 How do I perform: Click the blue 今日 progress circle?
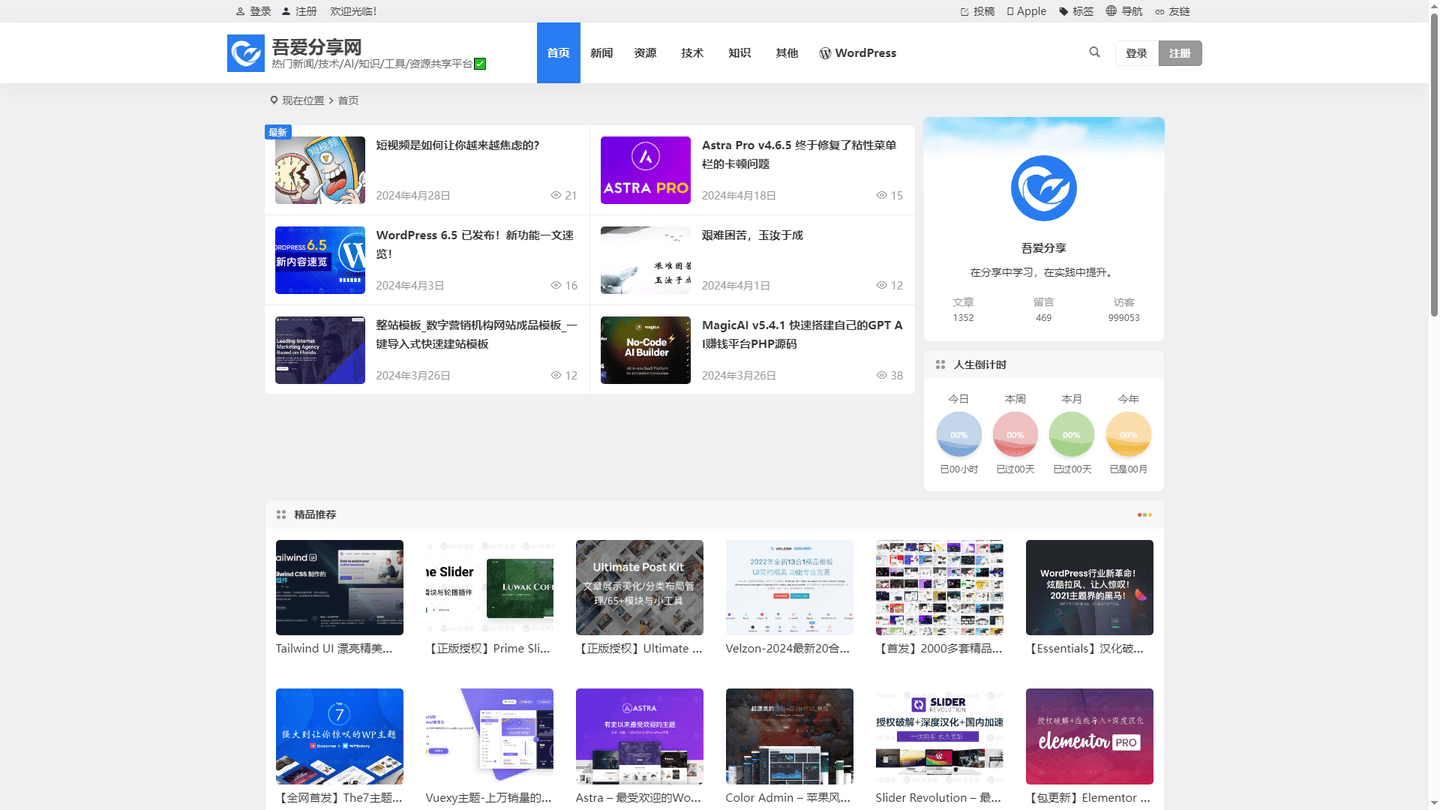[958, 434]
